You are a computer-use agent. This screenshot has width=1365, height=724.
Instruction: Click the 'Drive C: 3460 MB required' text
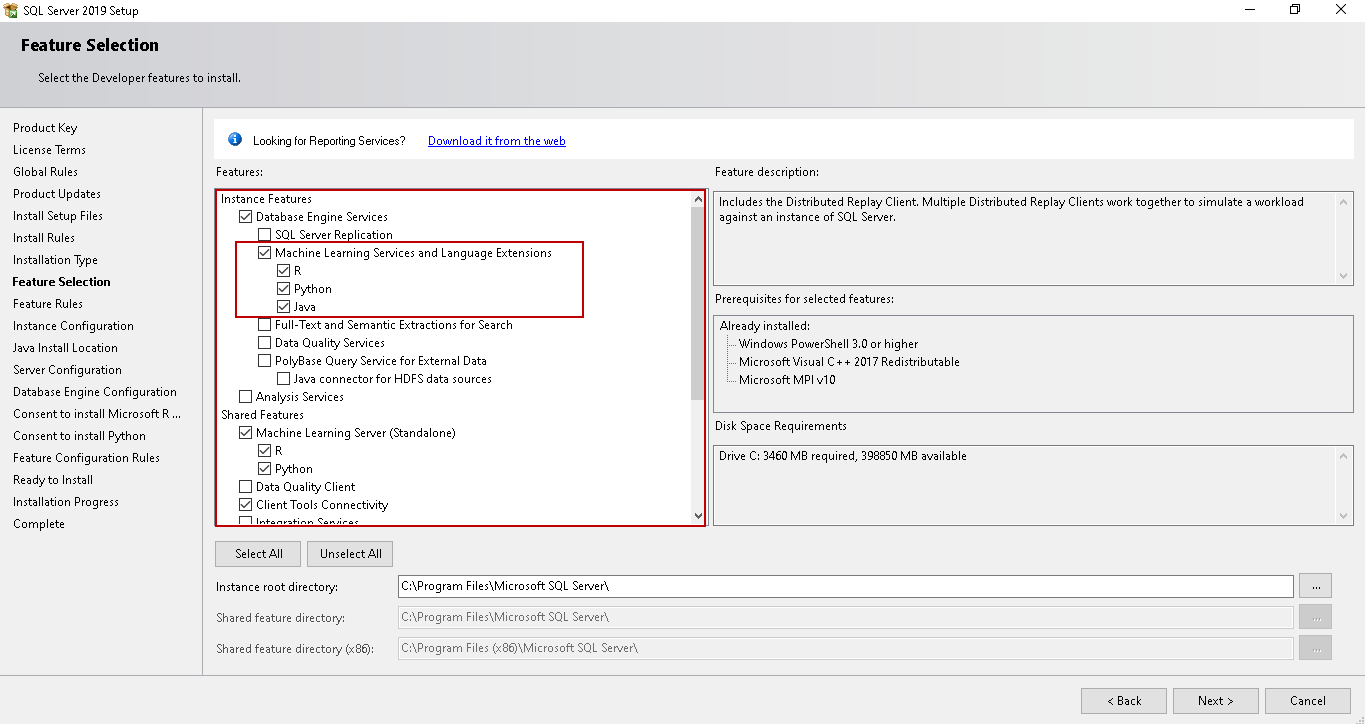[x=843, y=456]
